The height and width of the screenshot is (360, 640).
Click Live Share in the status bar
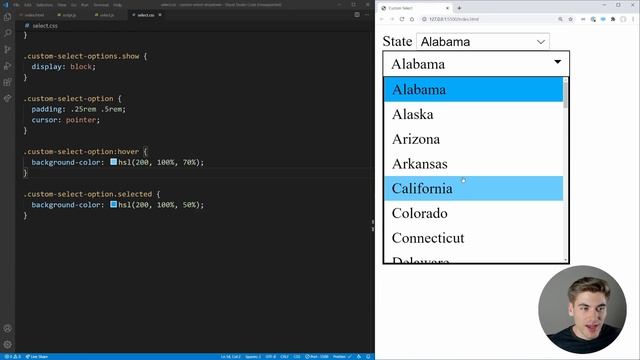pos(37,357)
